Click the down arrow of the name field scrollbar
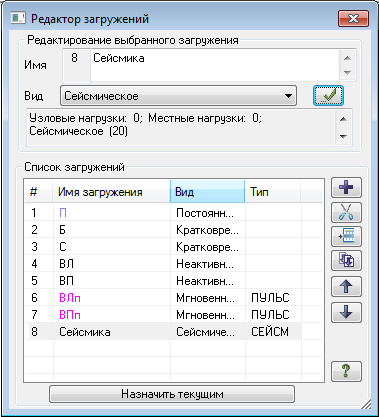 pos(347,73)
